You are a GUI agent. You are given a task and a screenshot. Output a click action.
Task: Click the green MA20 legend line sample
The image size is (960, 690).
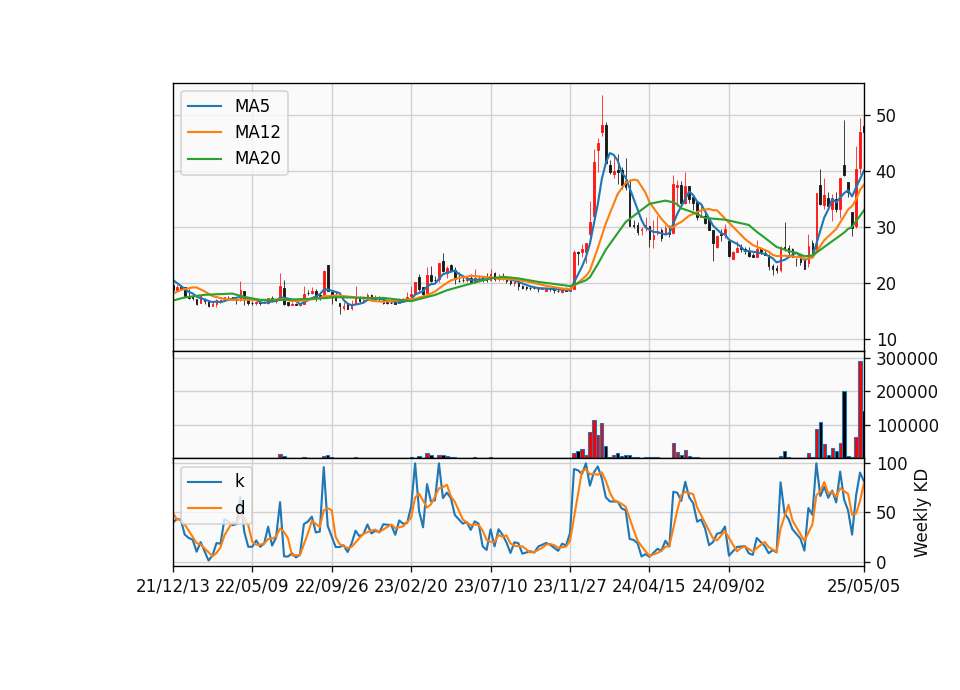[204, 159]
